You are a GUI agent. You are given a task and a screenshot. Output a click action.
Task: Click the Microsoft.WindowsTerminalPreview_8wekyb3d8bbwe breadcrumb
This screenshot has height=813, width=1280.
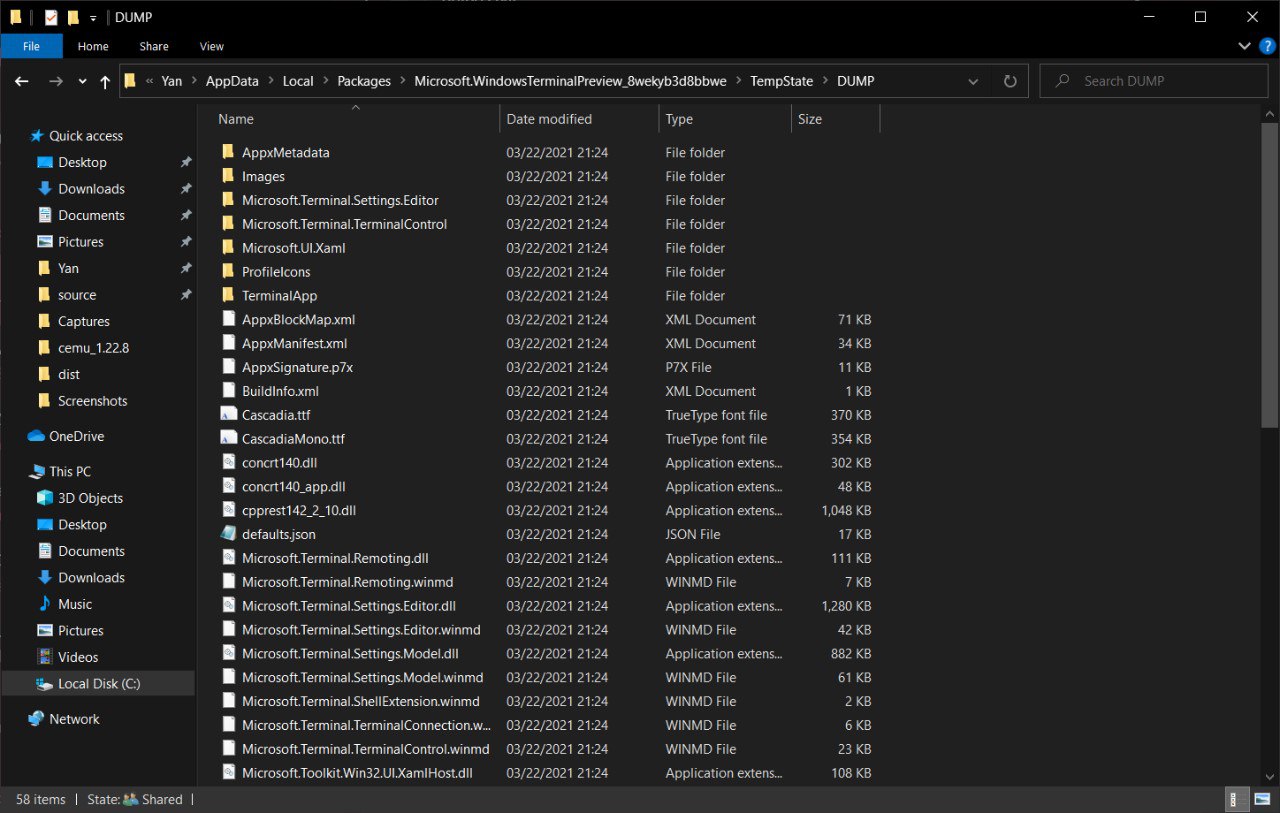pyautogui.click(x=570, y=81)
